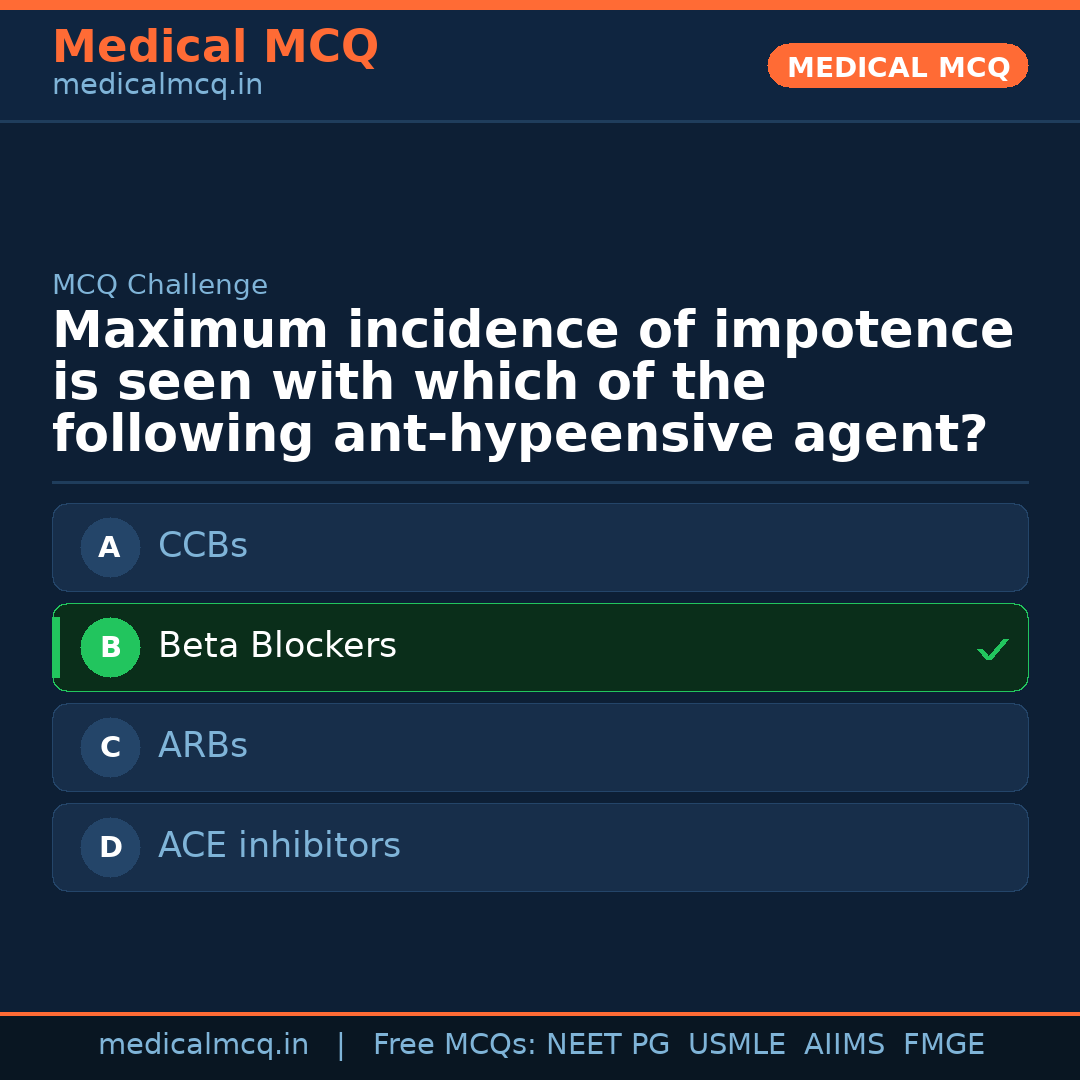The width and height of the screenshot is (1080, 1080).
Task: Click the USMLE footer label
Action: point(736,1045)
